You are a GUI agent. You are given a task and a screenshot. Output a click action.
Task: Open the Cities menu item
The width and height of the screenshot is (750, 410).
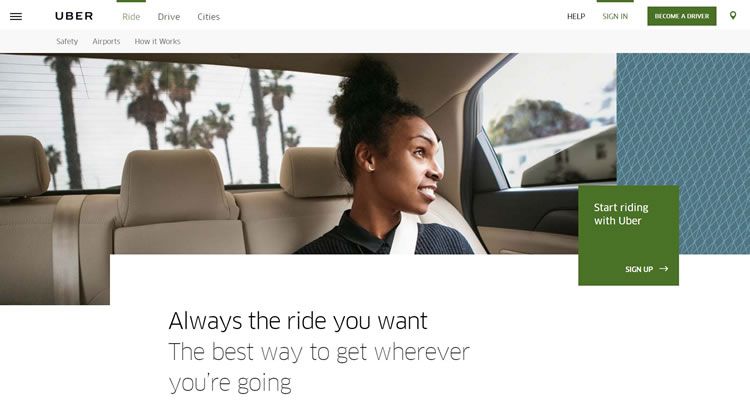coord(209,17)
